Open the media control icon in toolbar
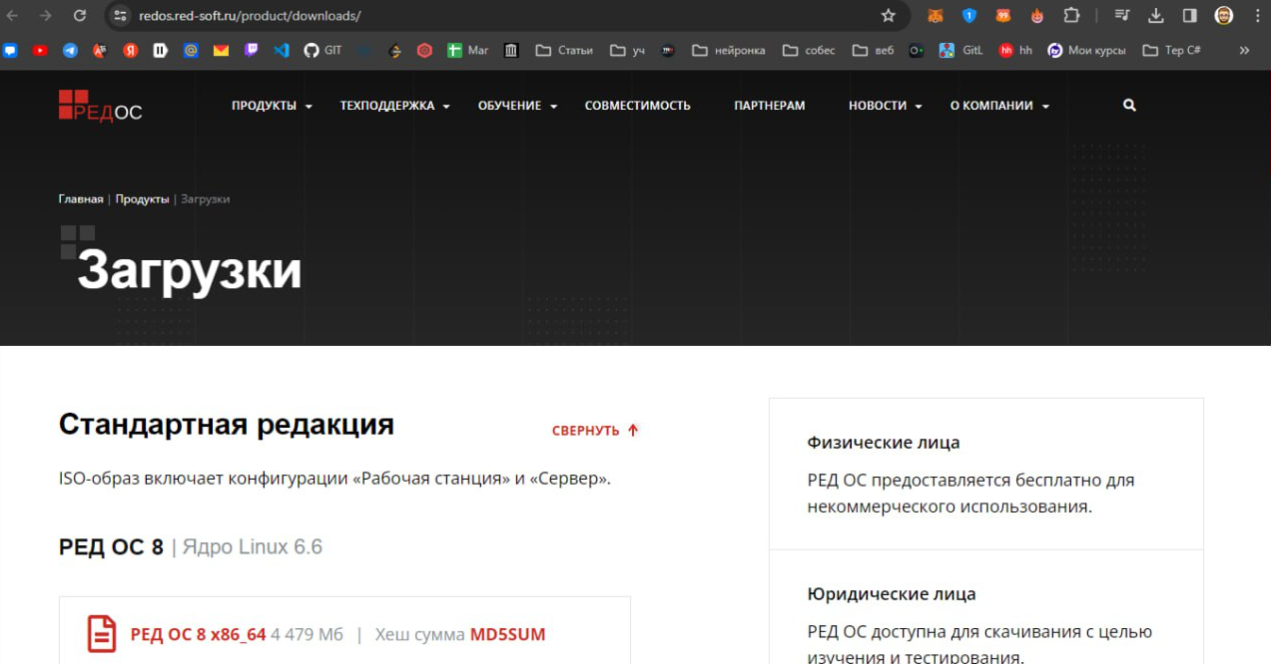The height and width of the screenshot is (664, 1271). (x=1122, y=16)
